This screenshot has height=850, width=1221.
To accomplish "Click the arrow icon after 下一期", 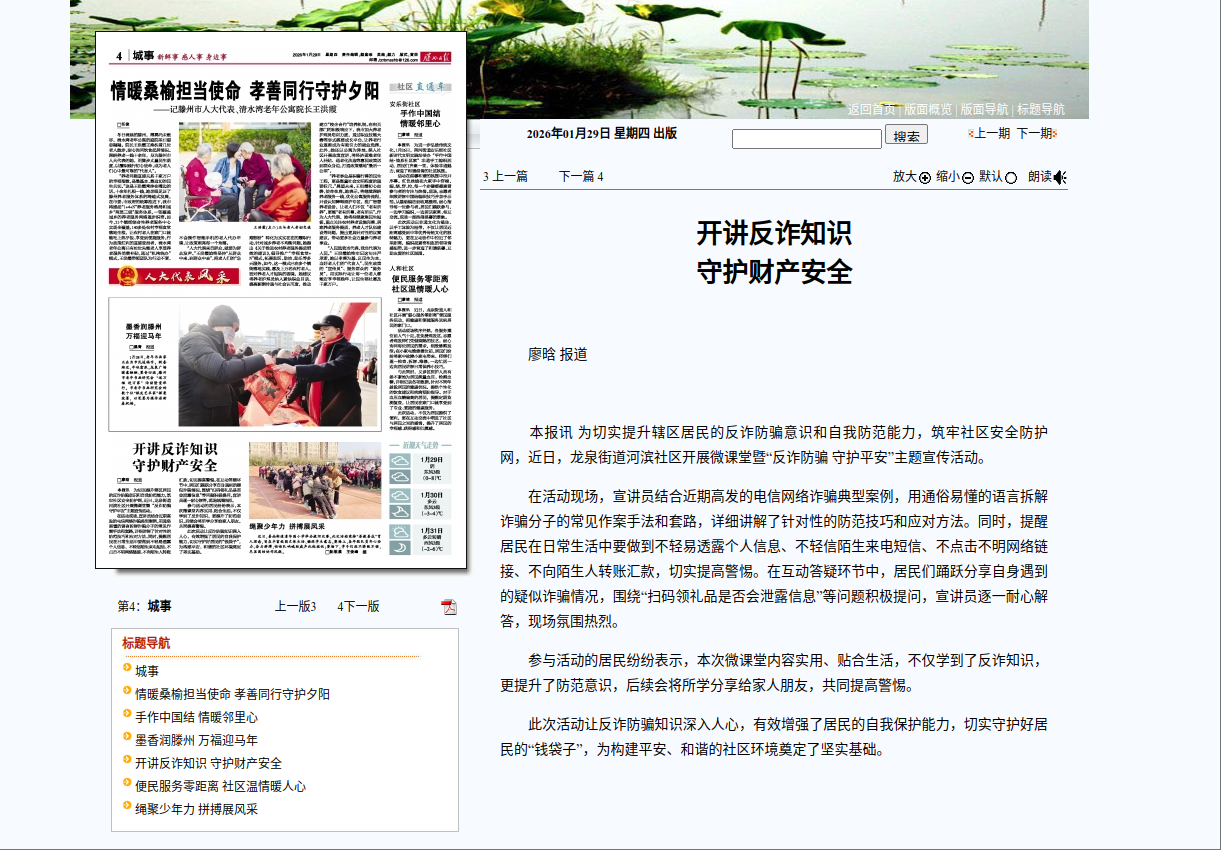I will pyautogui.click(x=1055, y=133).
